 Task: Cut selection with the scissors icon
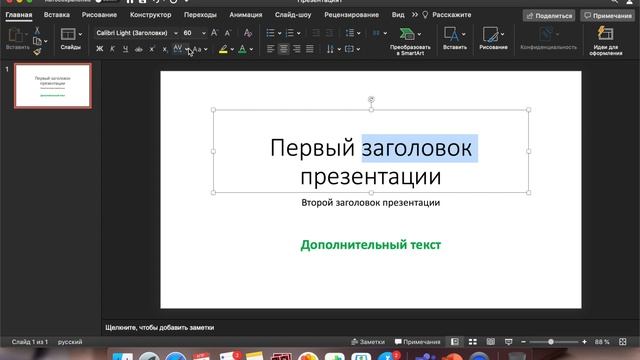(37, 31)
